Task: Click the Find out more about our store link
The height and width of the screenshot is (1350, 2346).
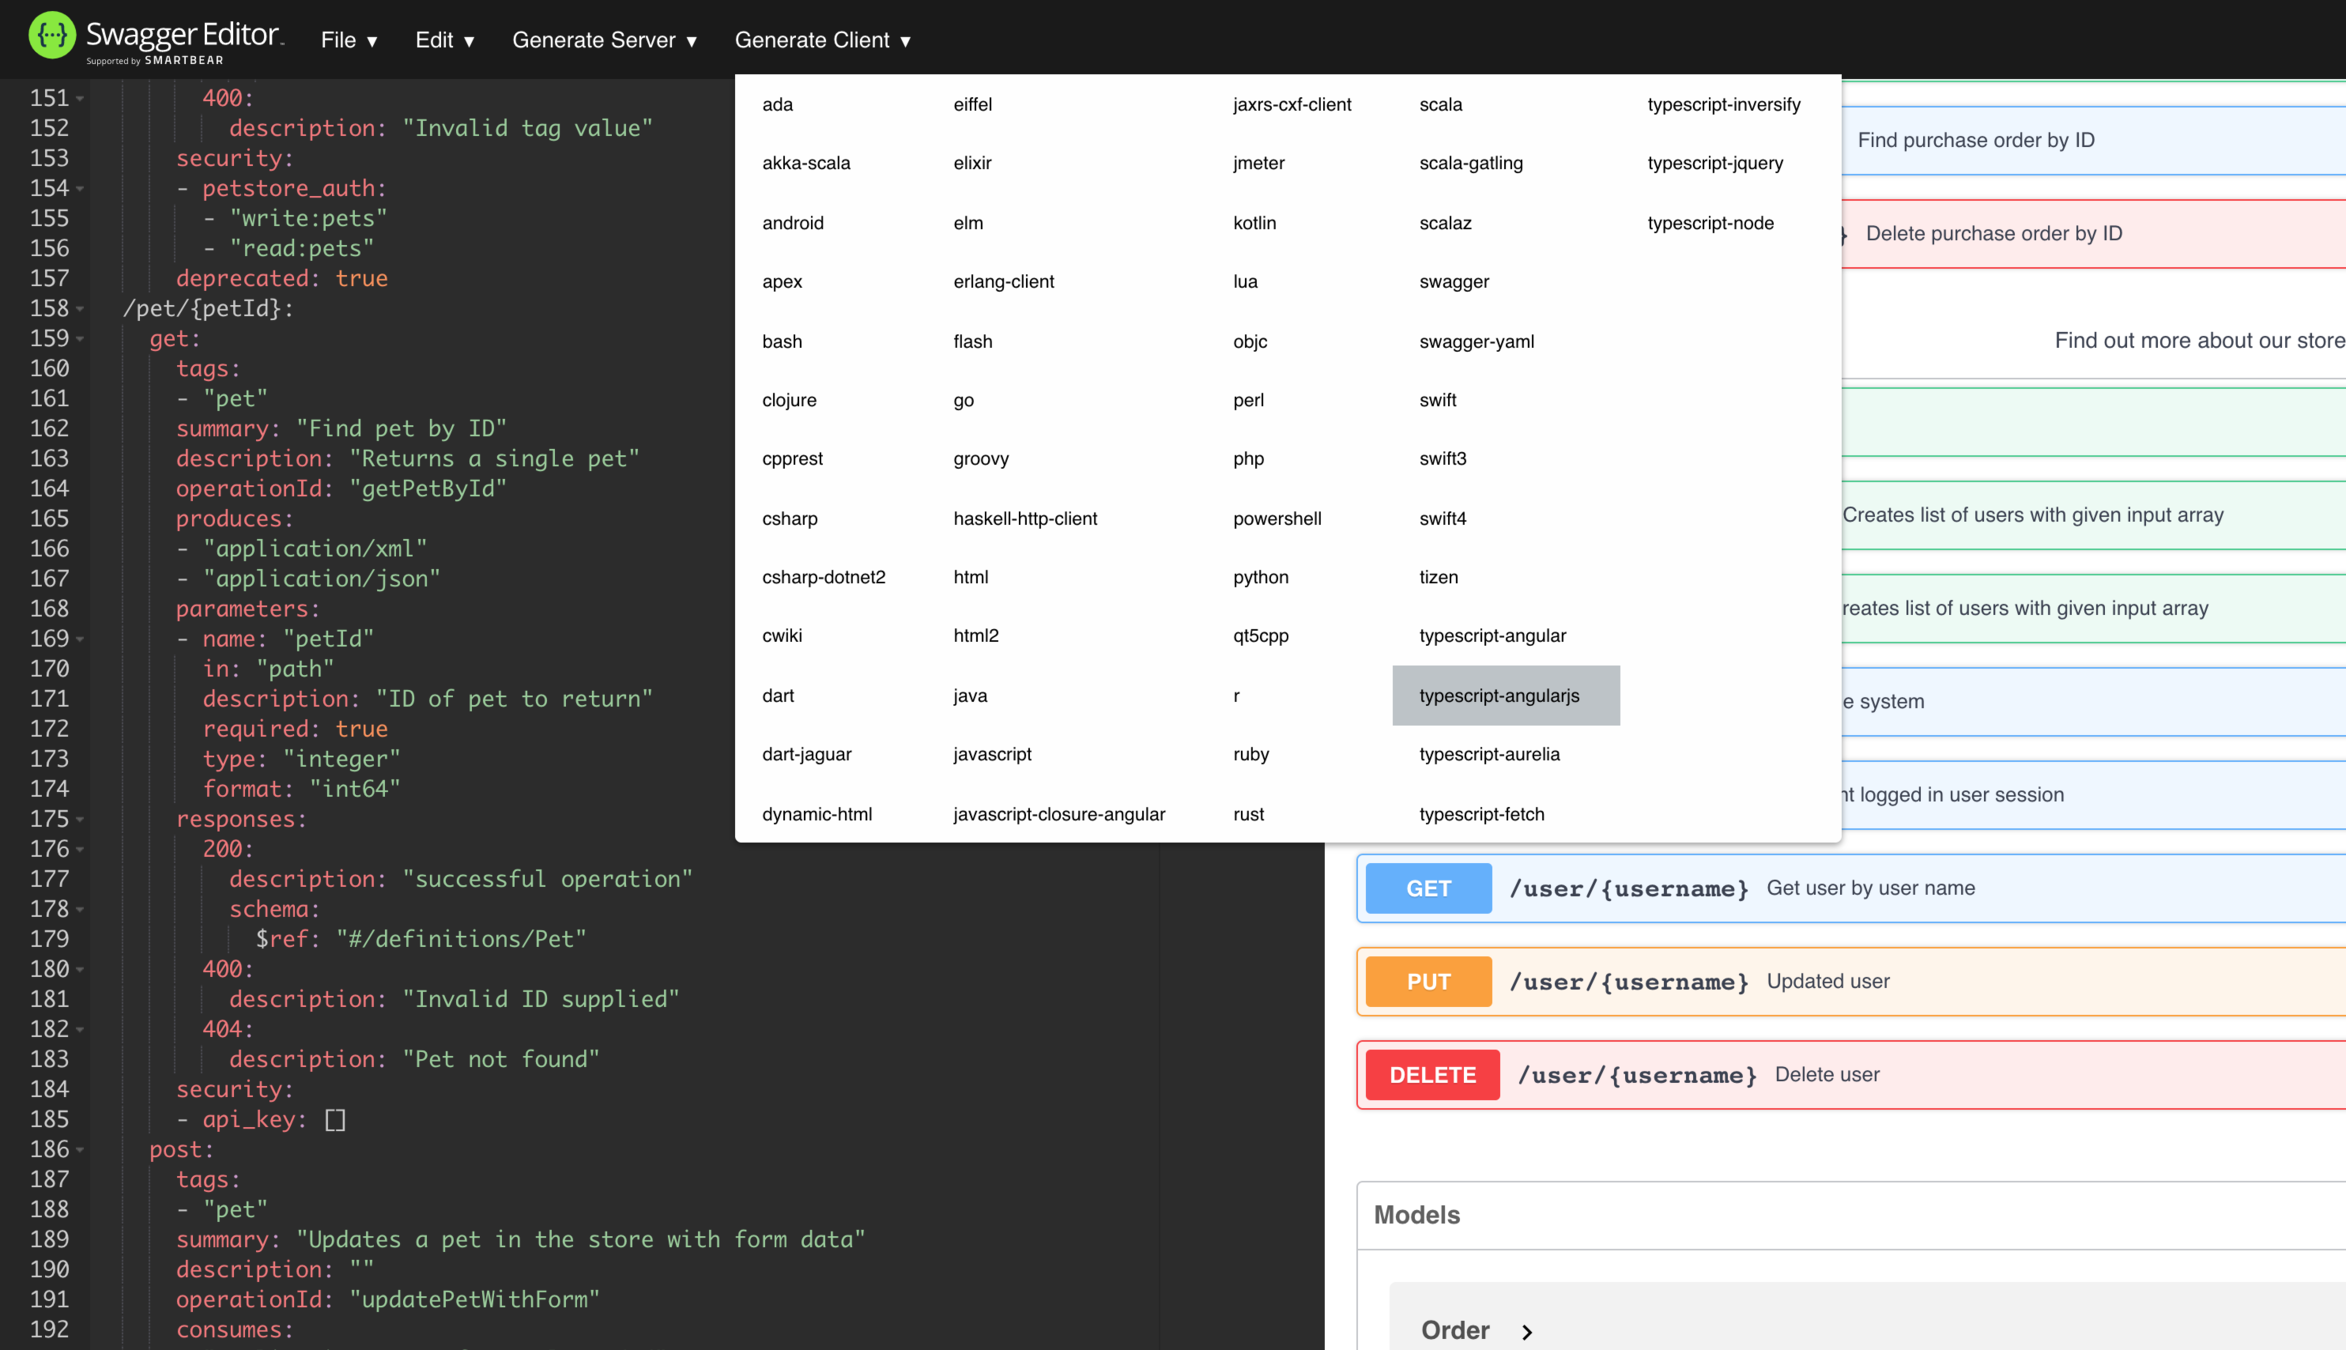Action: pyautogui.click(x=2198, y=340)
